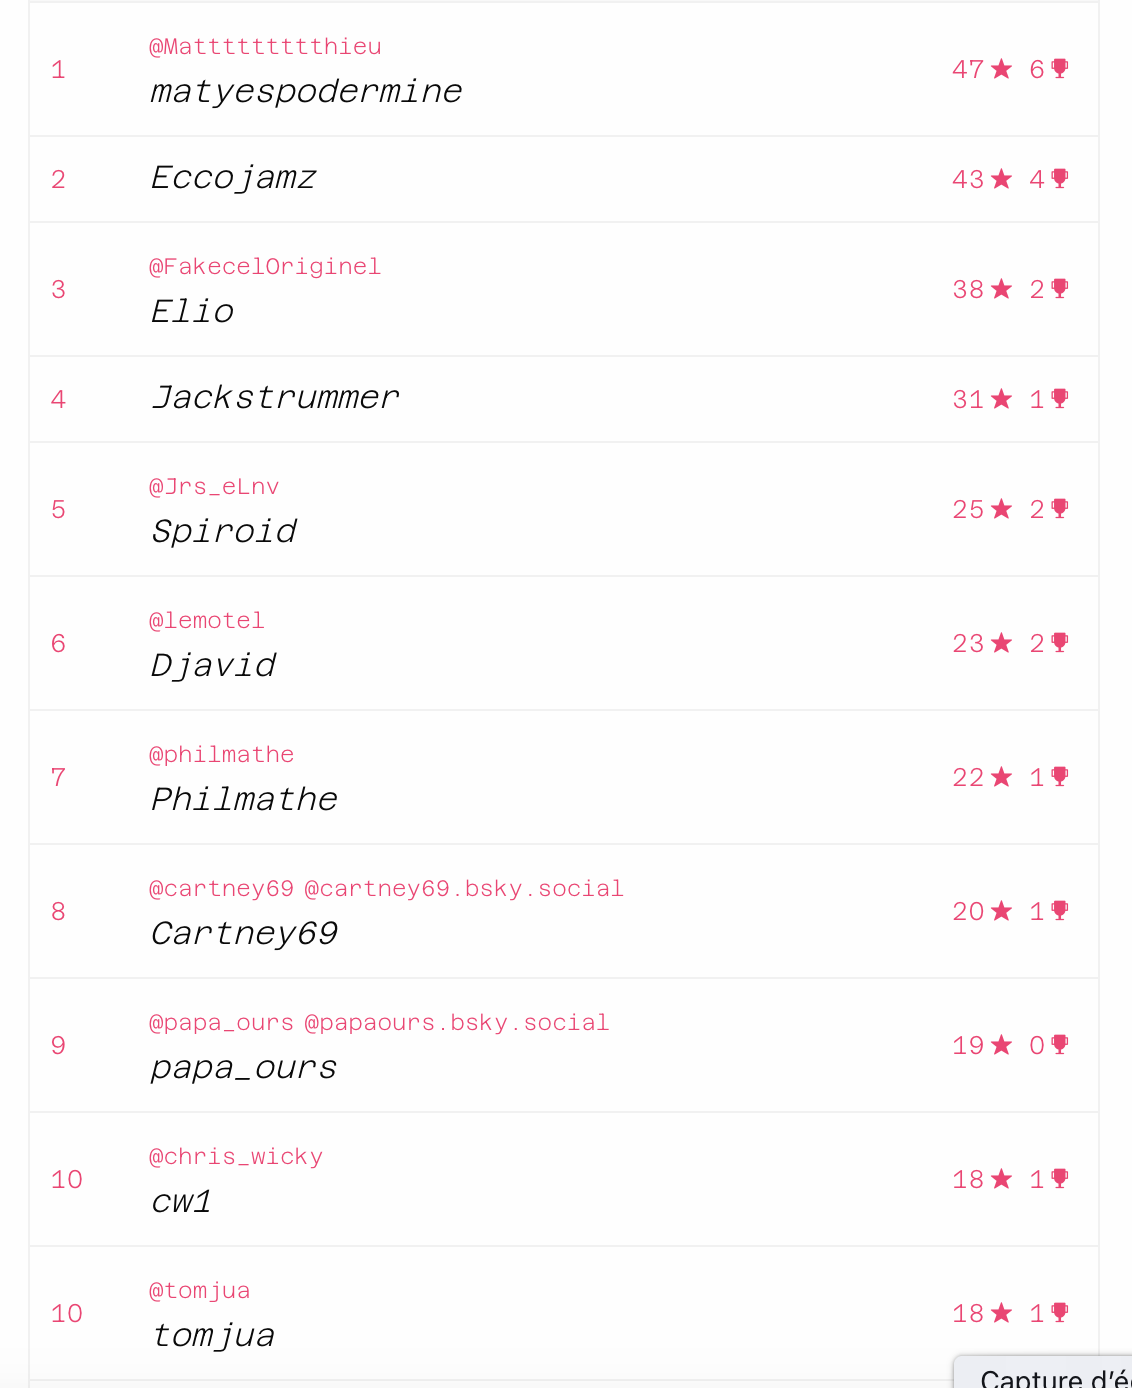
Task: Follow the @Jrs_eLnv handle link
Action: [x=214, y=487]
